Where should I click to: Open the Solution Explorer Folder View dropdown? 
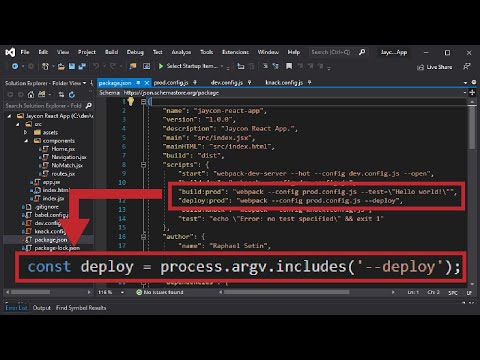[84, 83]
